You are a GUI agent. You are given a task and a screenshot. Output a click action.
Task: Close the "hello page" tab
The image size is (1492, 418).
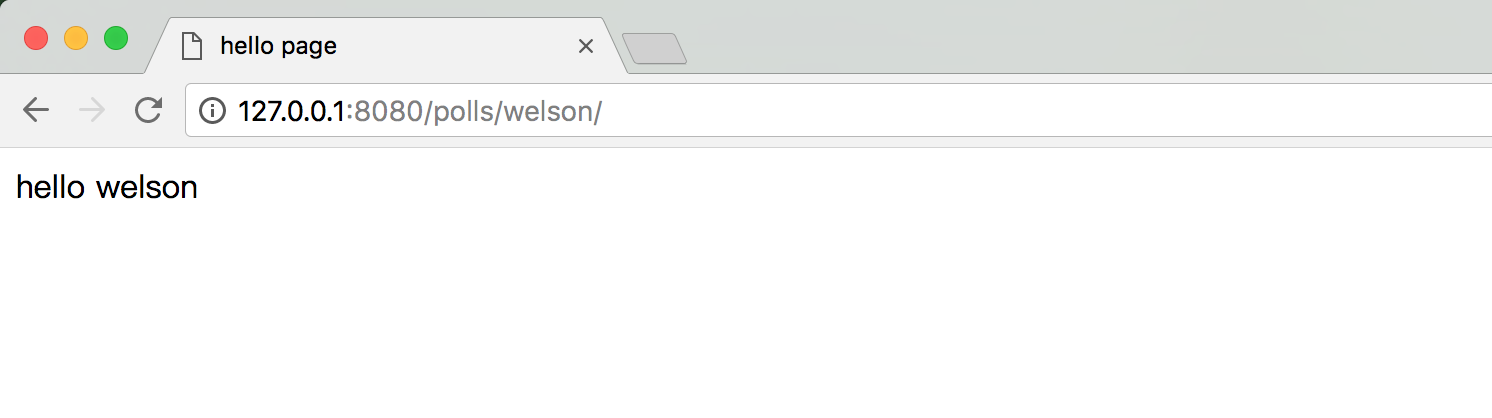click(586, 46)
